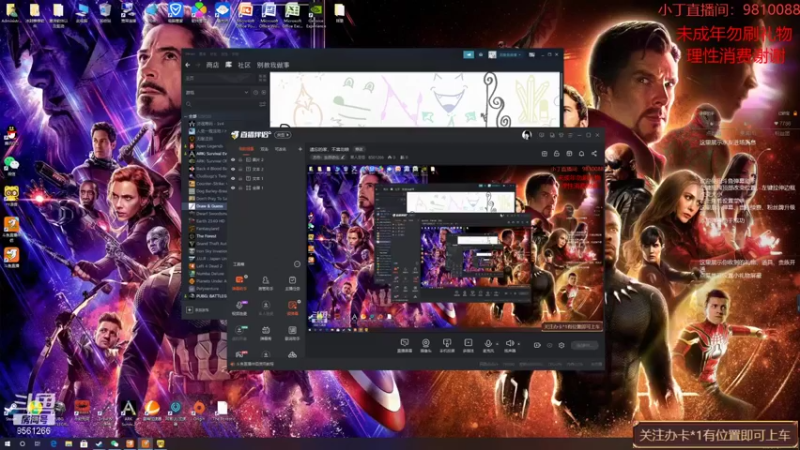Toggle visibility of the 图片 2 source

(233, 160)
